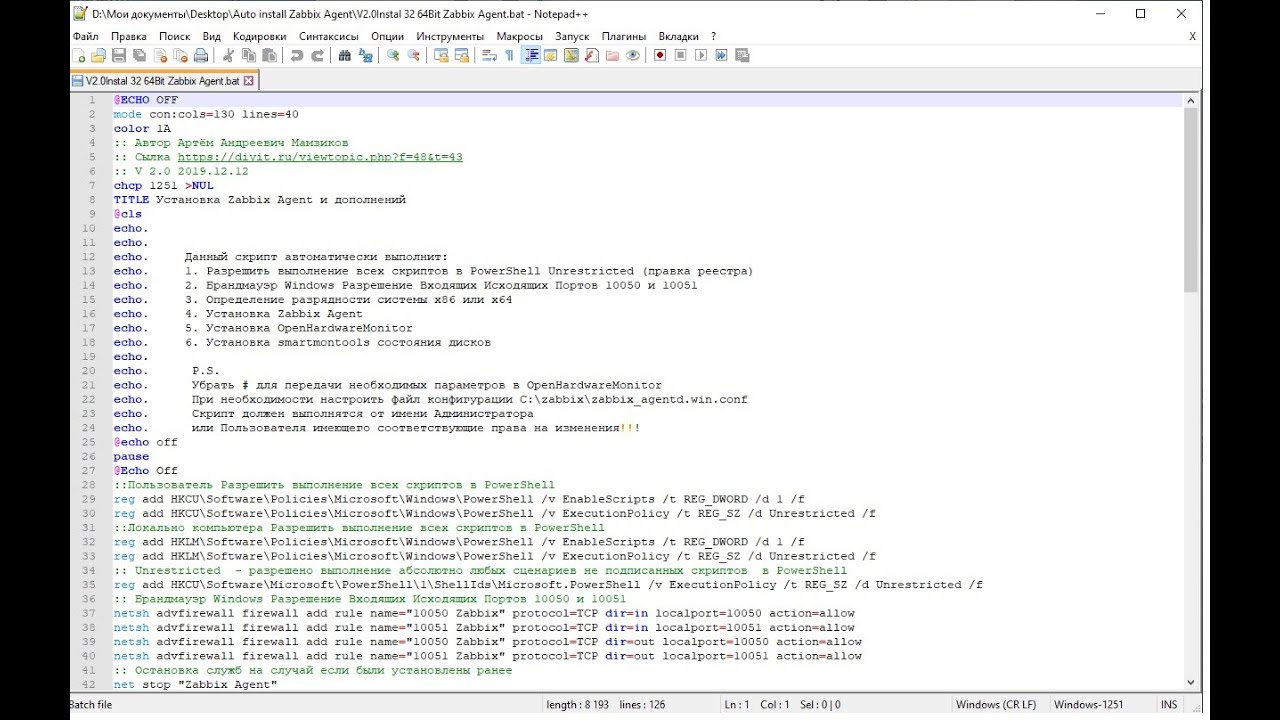
Task: Zoom out with the magnifier minus icon
Action: [x=413, y=56]
